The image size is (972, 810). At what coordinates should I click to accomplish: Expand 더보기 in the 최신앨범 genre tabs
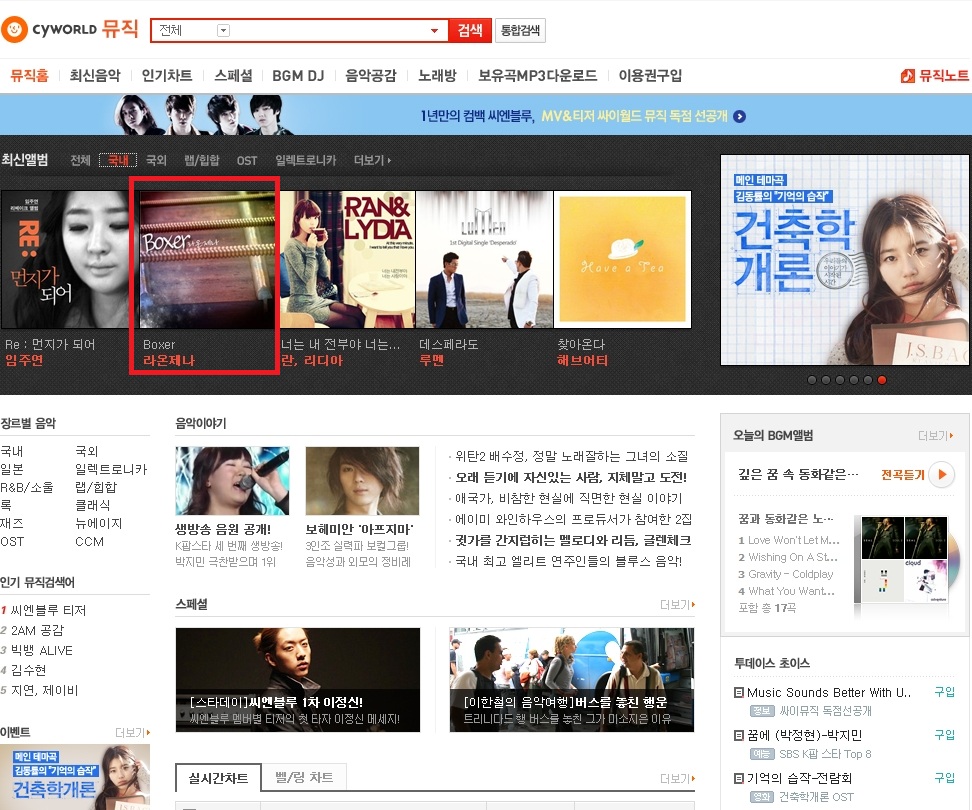[x=372, y=161]
